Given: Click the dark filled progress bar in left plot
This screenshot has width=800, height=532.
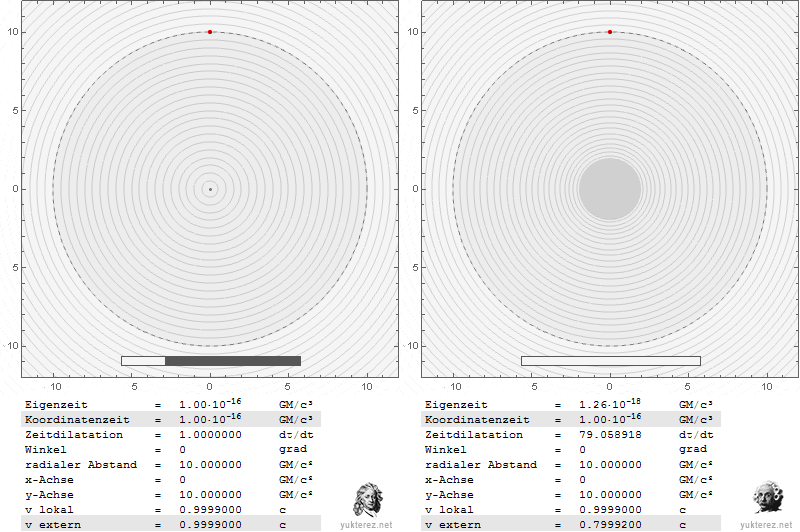Looking at the screenshot, I should click(x=232, y=361).
